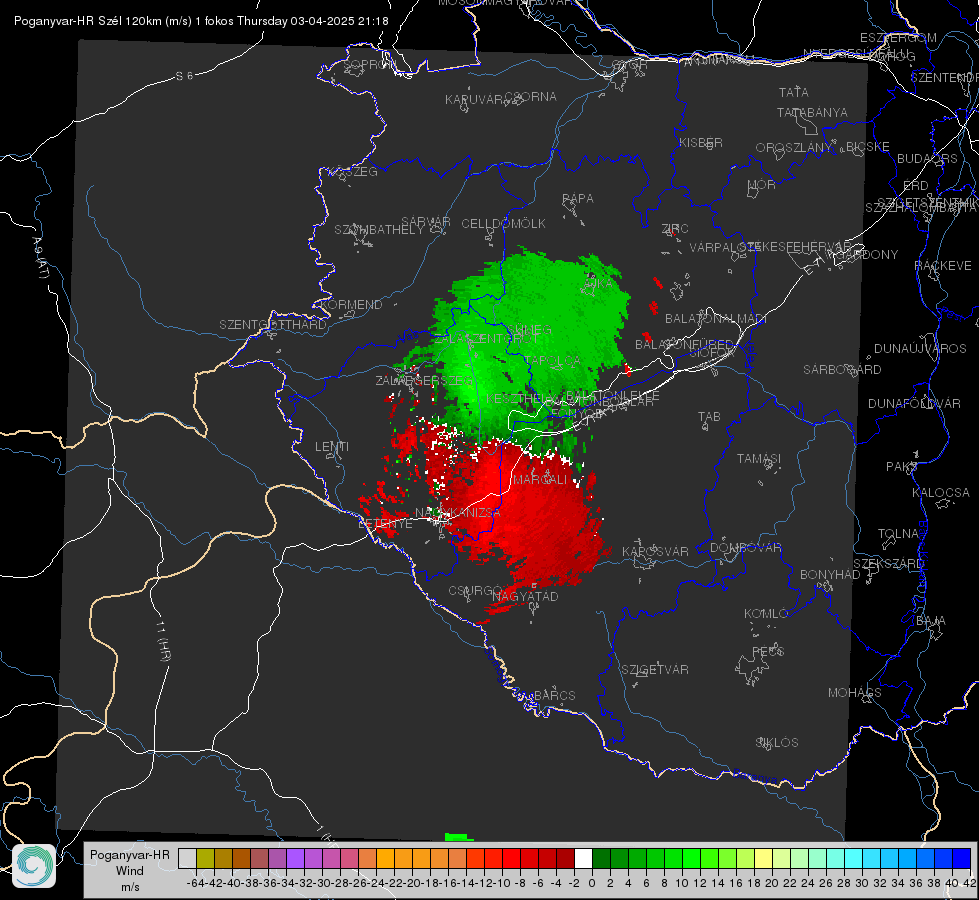Screen dimensions: 979x900
Task: Select the TATA town label
Action: (794, 92)
